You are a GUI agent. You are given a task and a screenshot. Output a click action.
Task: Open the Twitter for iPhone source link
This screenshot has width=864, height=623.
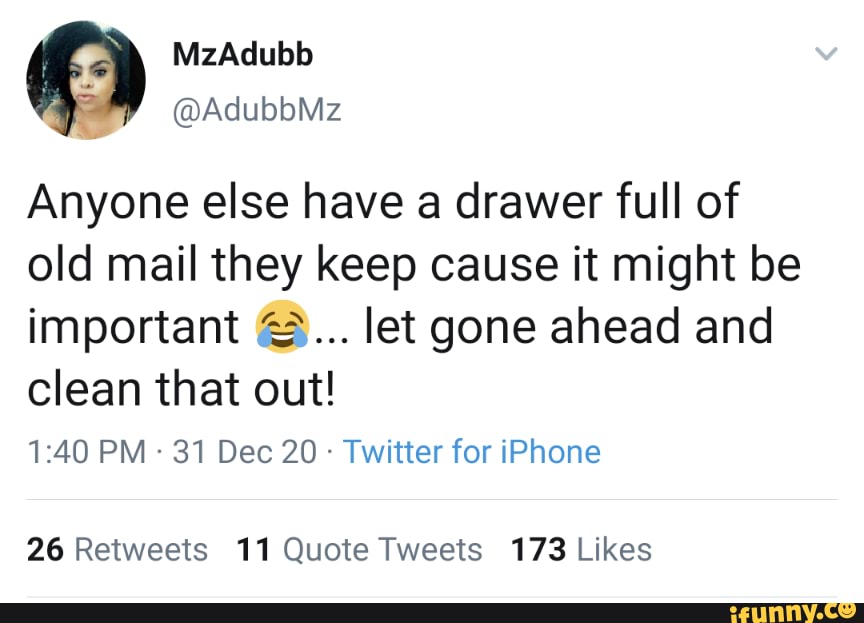point(472,452)
